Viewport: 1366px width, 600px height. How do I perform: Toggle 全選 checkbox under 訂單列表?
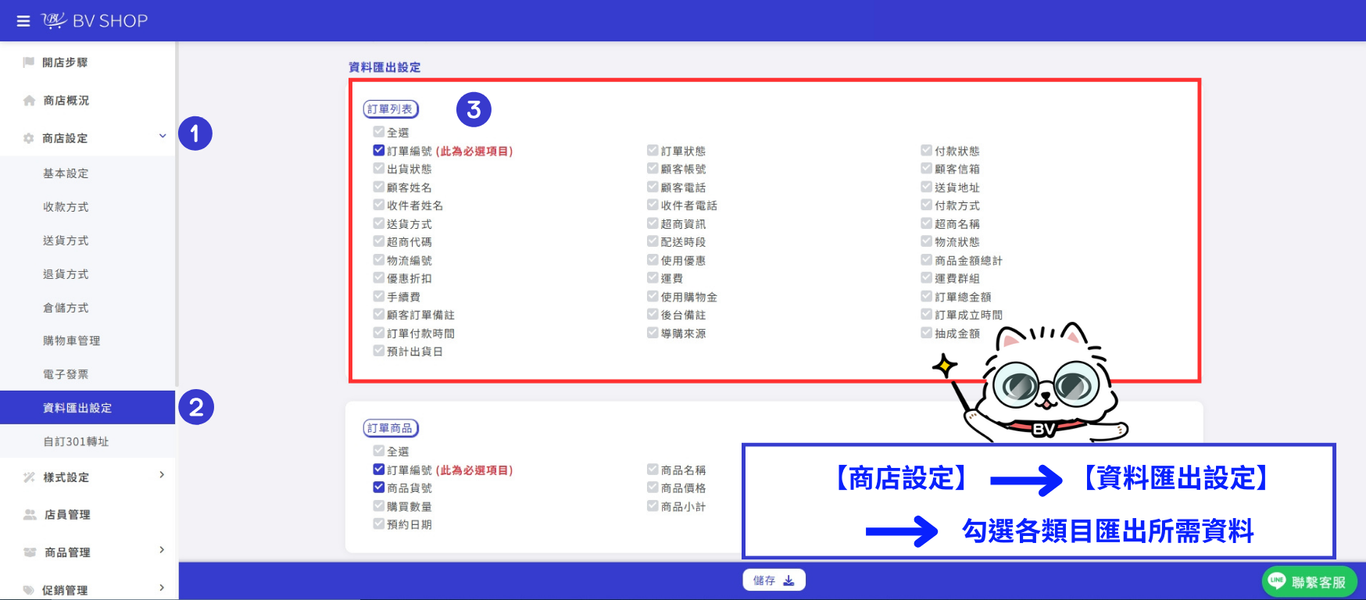378,132
